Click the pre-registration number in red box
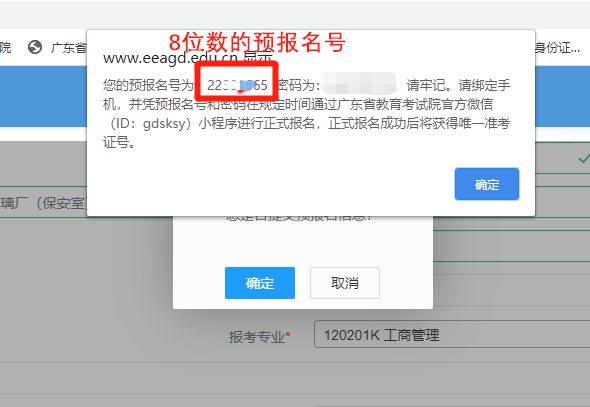 coord(237,85)
